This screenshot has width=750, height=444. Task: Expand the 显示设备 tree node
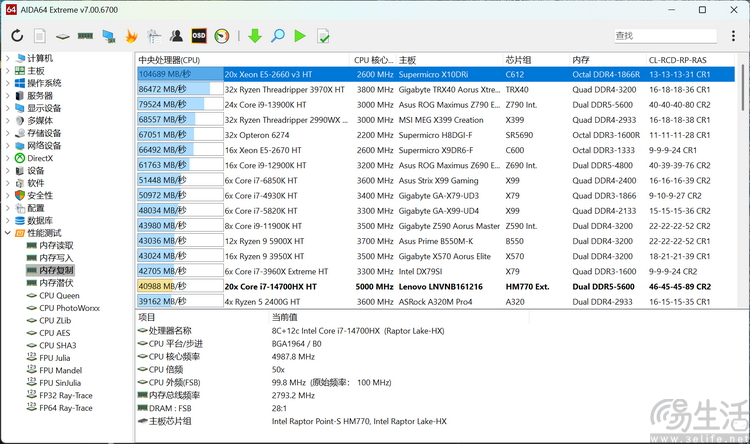click(x=8, y=108)
